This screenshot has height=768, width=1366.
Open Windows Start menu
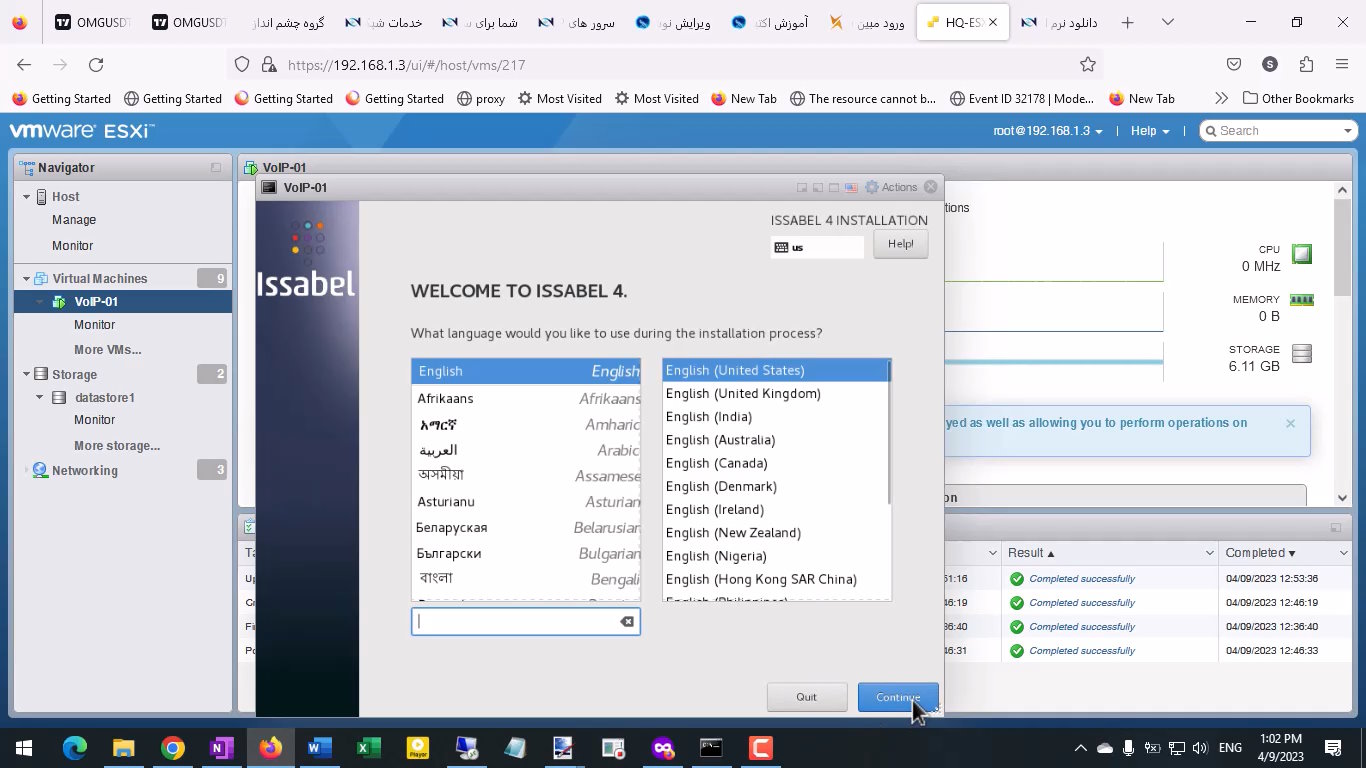(x=24, y=748)
